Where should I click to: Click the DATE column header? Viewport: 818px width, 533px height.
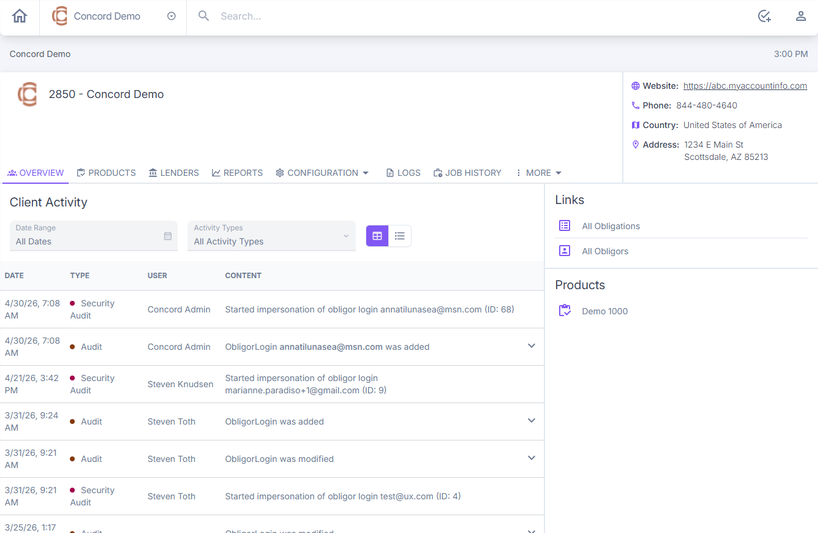(x=14, y=275)
